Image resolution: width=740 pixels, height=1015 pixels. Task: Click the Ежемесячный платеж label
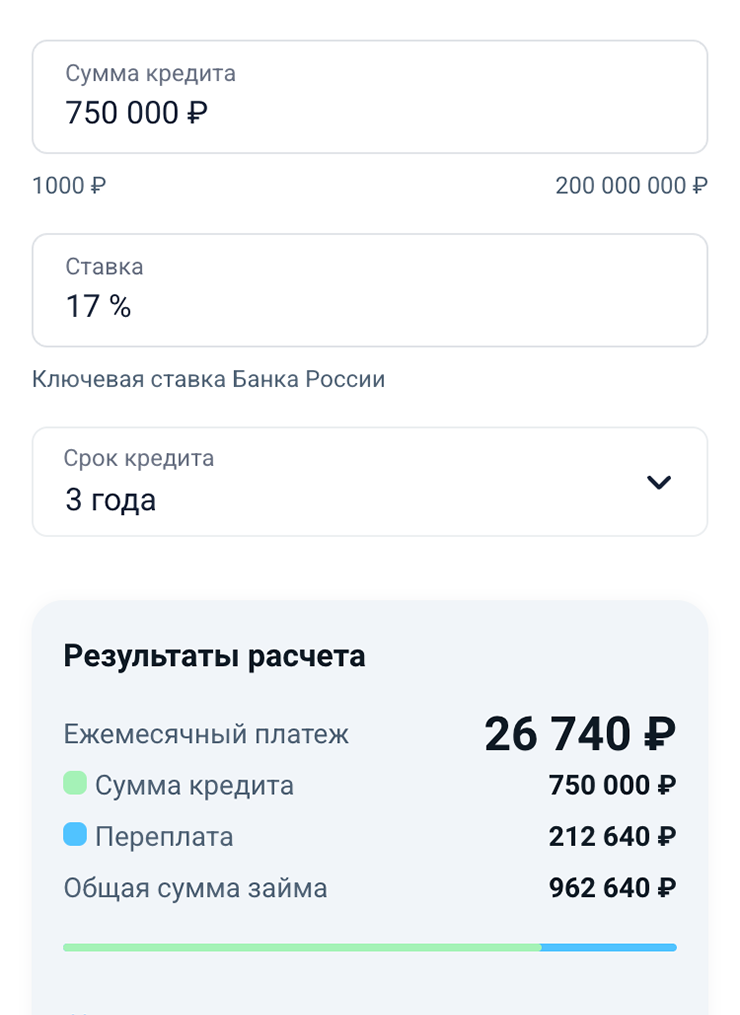click(206, 735)
